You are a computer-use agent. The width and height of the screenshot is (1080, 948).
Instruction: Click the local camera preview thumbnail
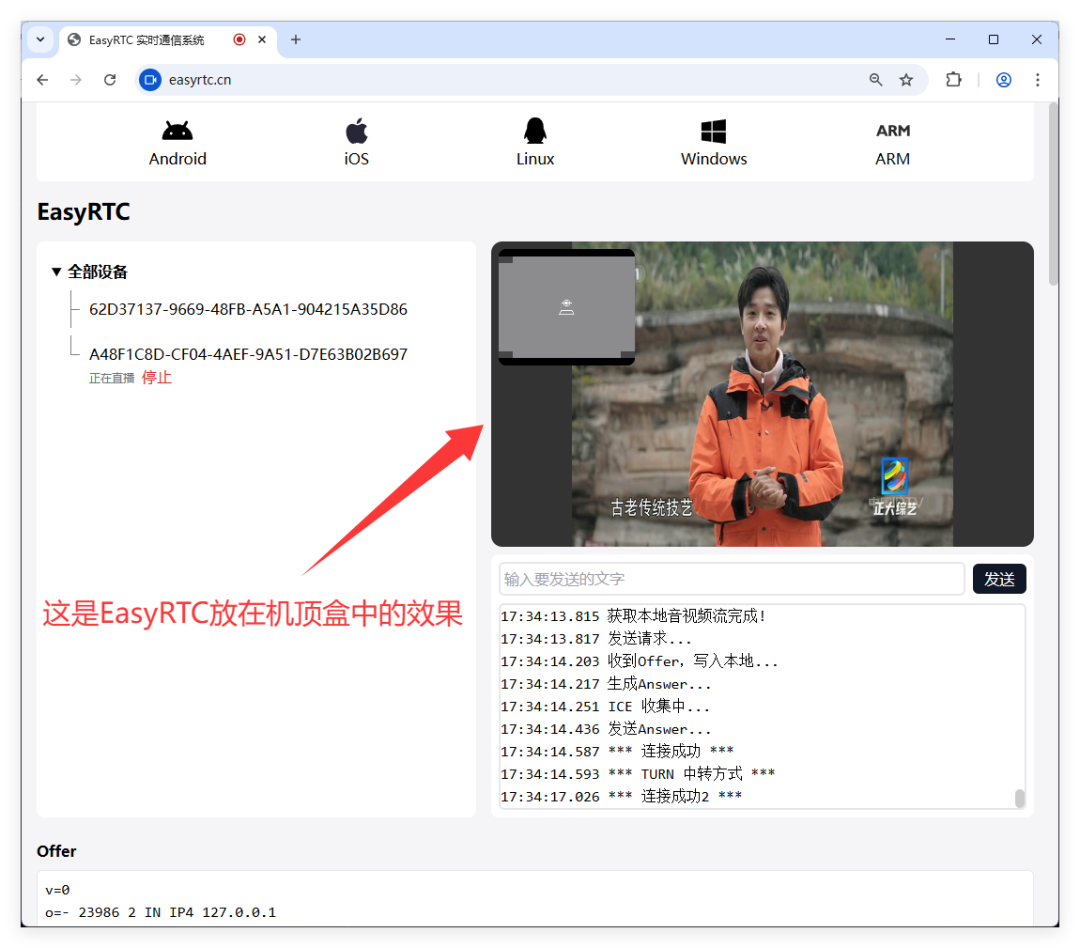[566, 307]
